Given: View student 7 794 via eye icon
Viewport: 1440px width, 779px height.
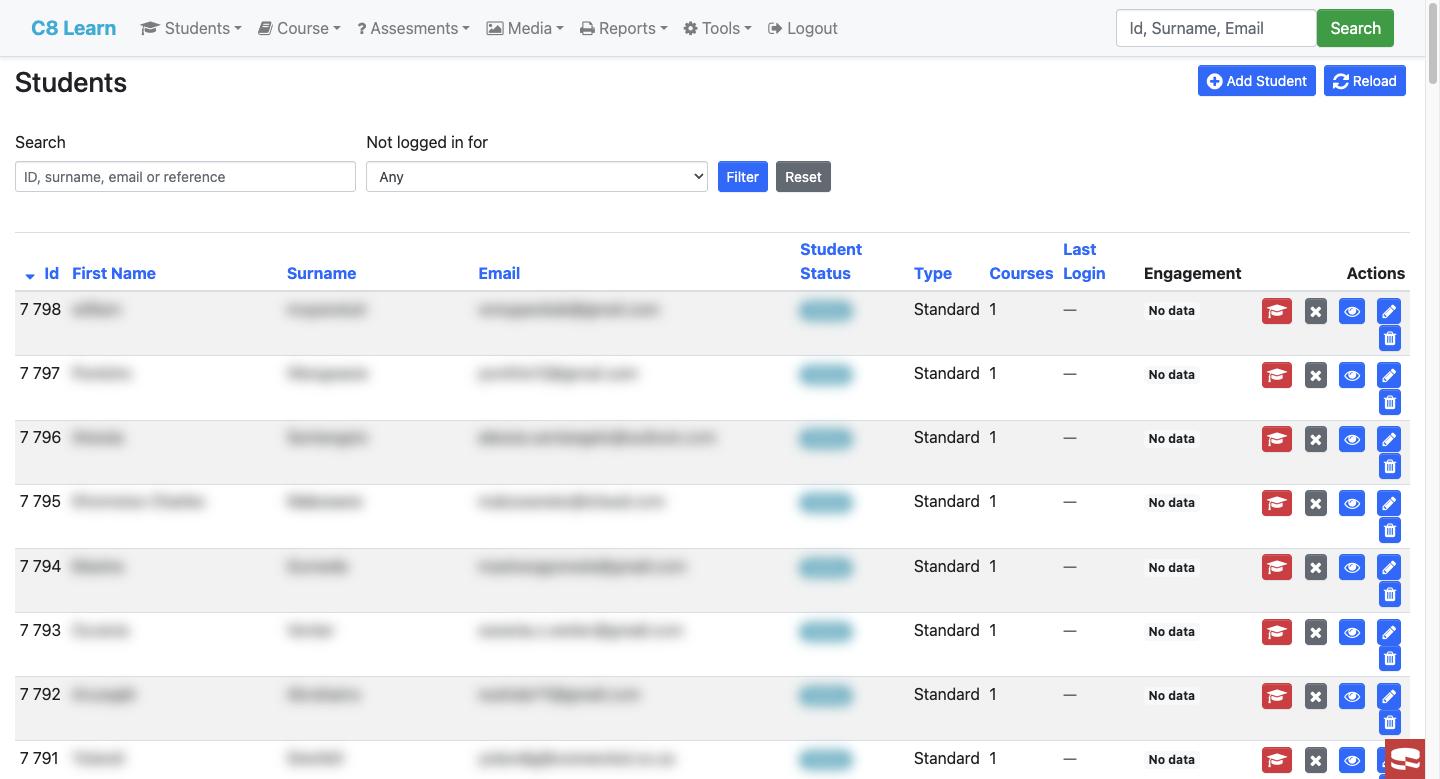Looking at the screenshot, I should (1352, 568).
